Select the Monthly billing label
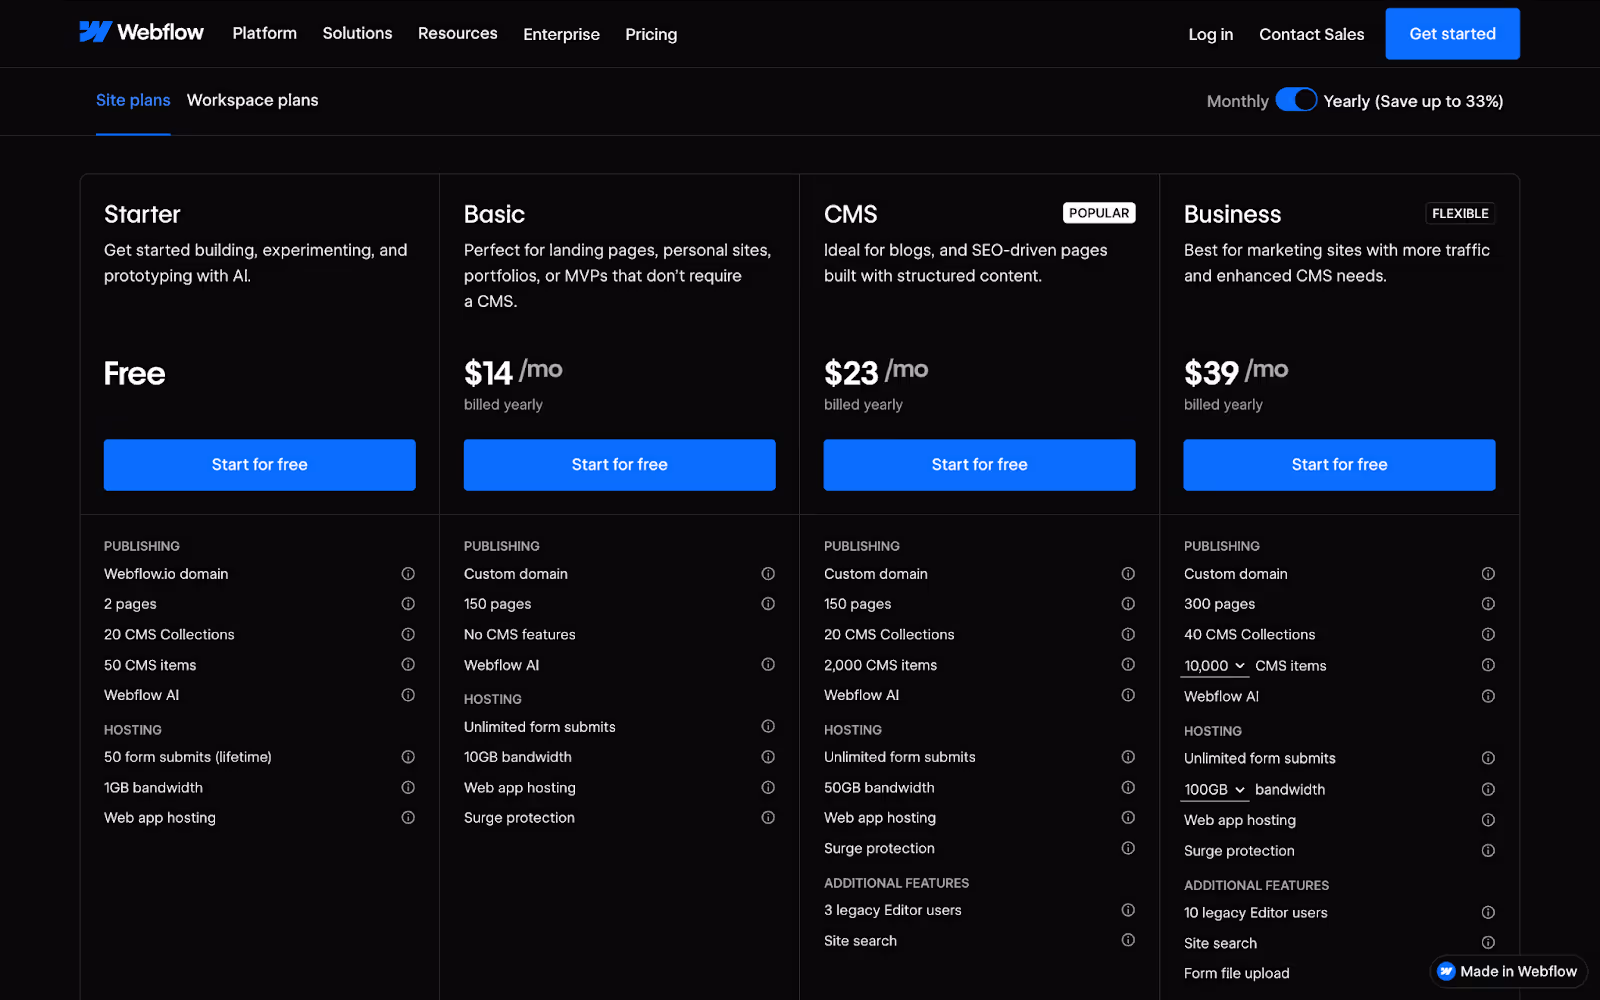This screenshot has width=1600, height=1000. click(x=1237, y=101)
